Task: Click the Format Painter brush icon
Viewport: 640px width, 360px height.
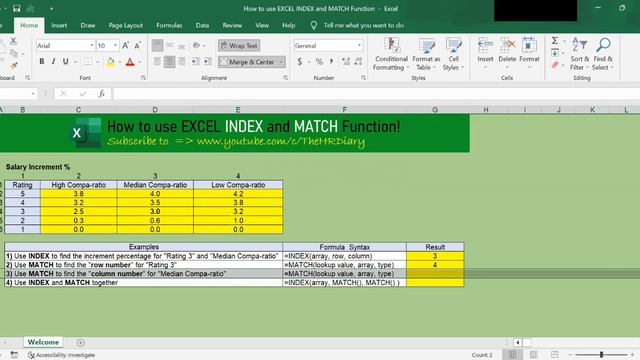Action: coord(14,65)
